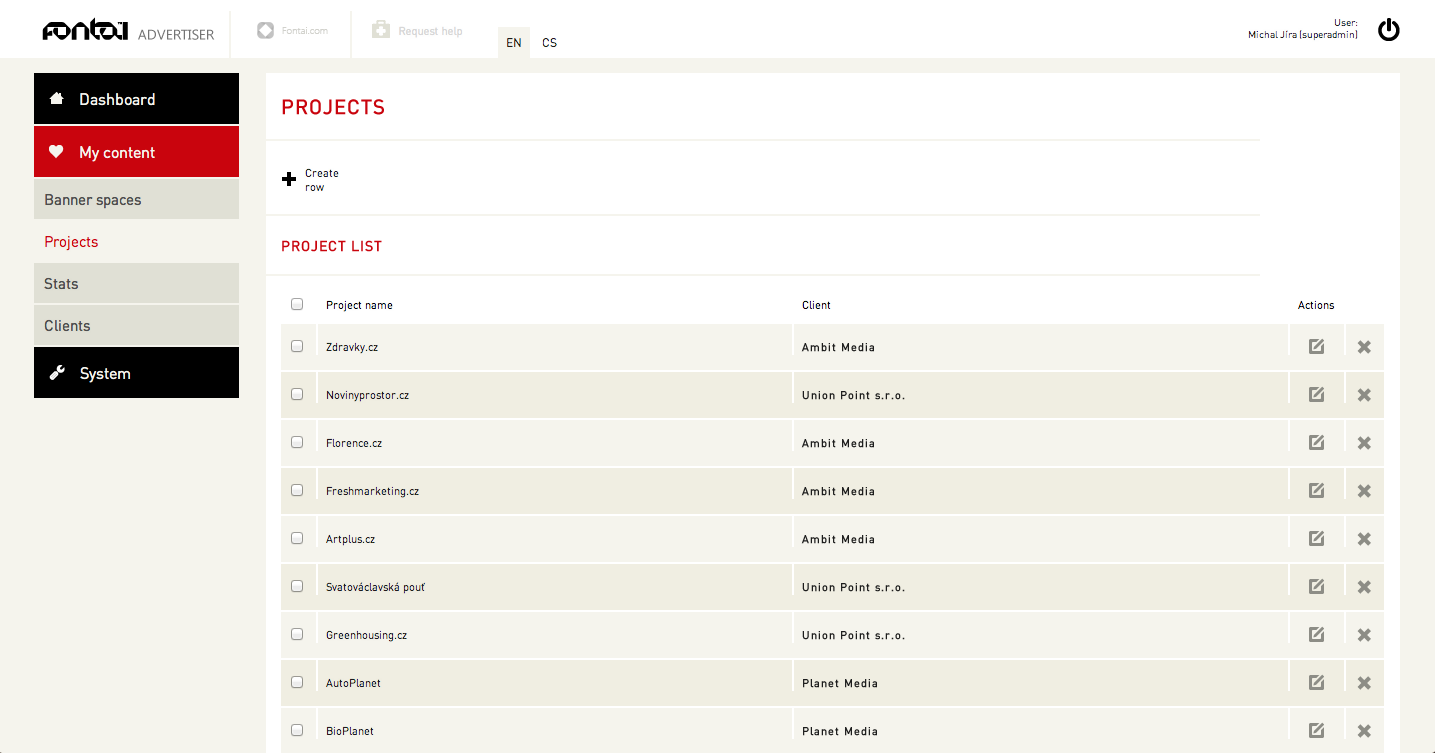Edit the BioPlanet project
Image resolution: width=1435 pixels, height=753 pixels.
1316,731
